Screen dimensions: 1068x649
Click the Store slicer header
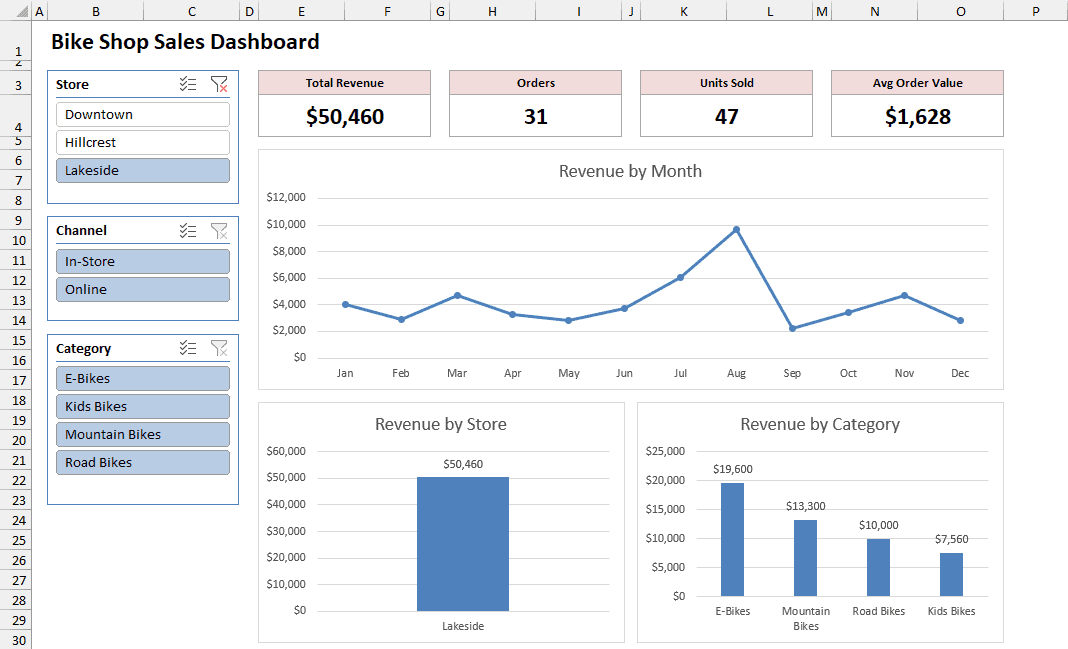coord(72,84)
